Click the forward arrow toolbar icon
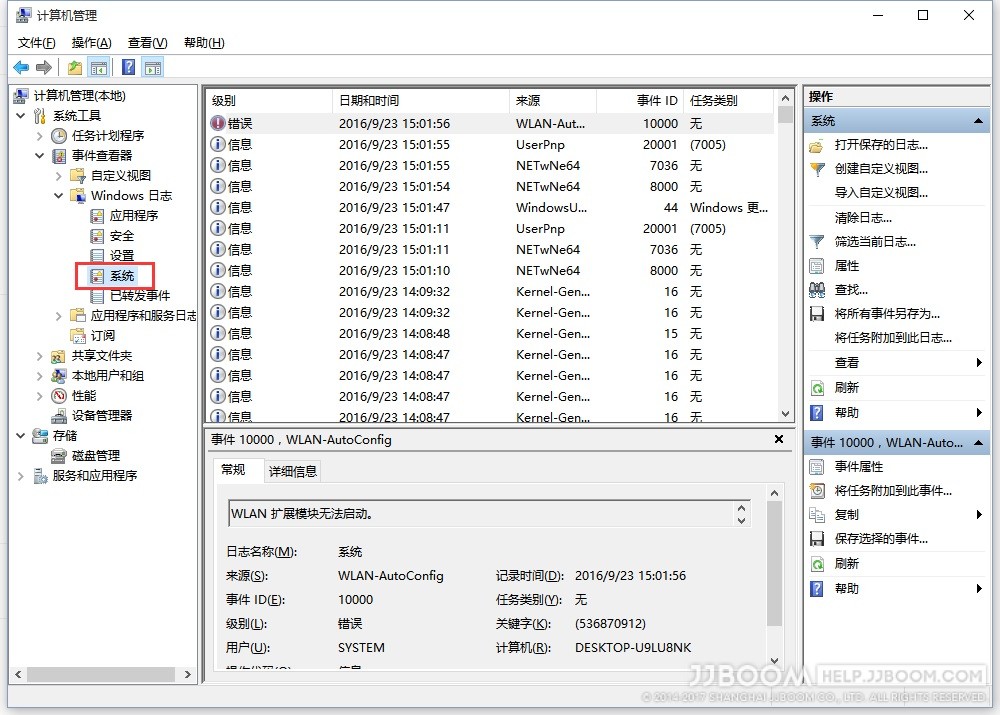 [x=43, y=68]
